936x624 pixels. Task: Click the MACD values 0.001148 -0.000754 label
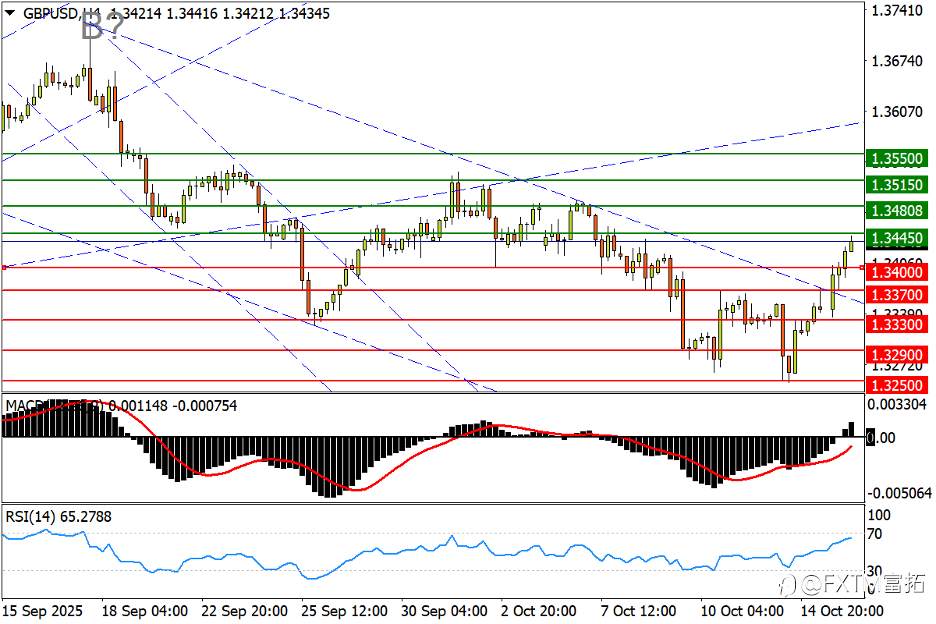point(173,406)
